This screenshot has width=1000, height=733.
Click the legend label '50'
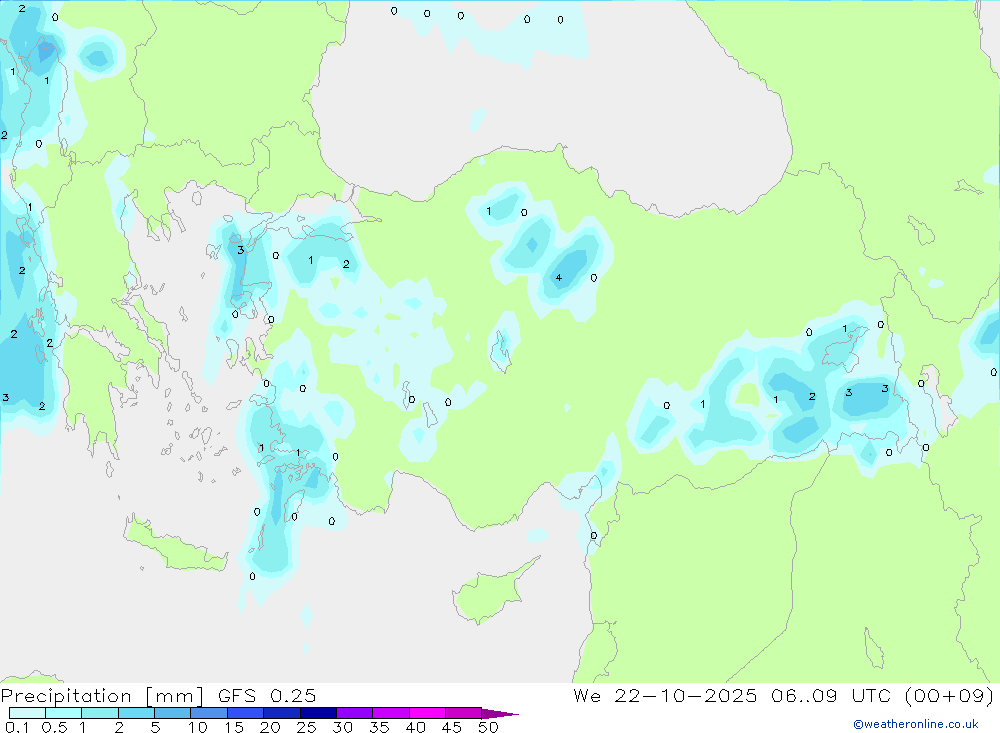tap(488, 727)
